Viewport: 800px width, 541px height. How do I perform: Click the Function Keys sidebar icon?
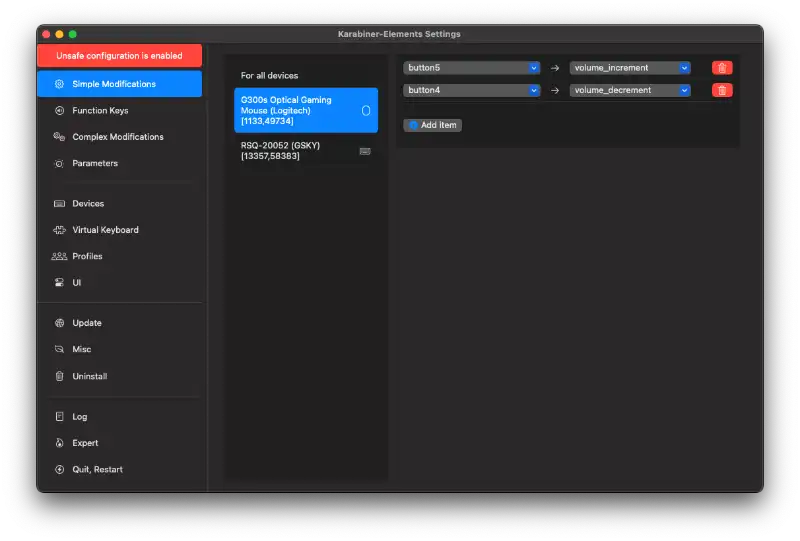click(x=59, y=110)
